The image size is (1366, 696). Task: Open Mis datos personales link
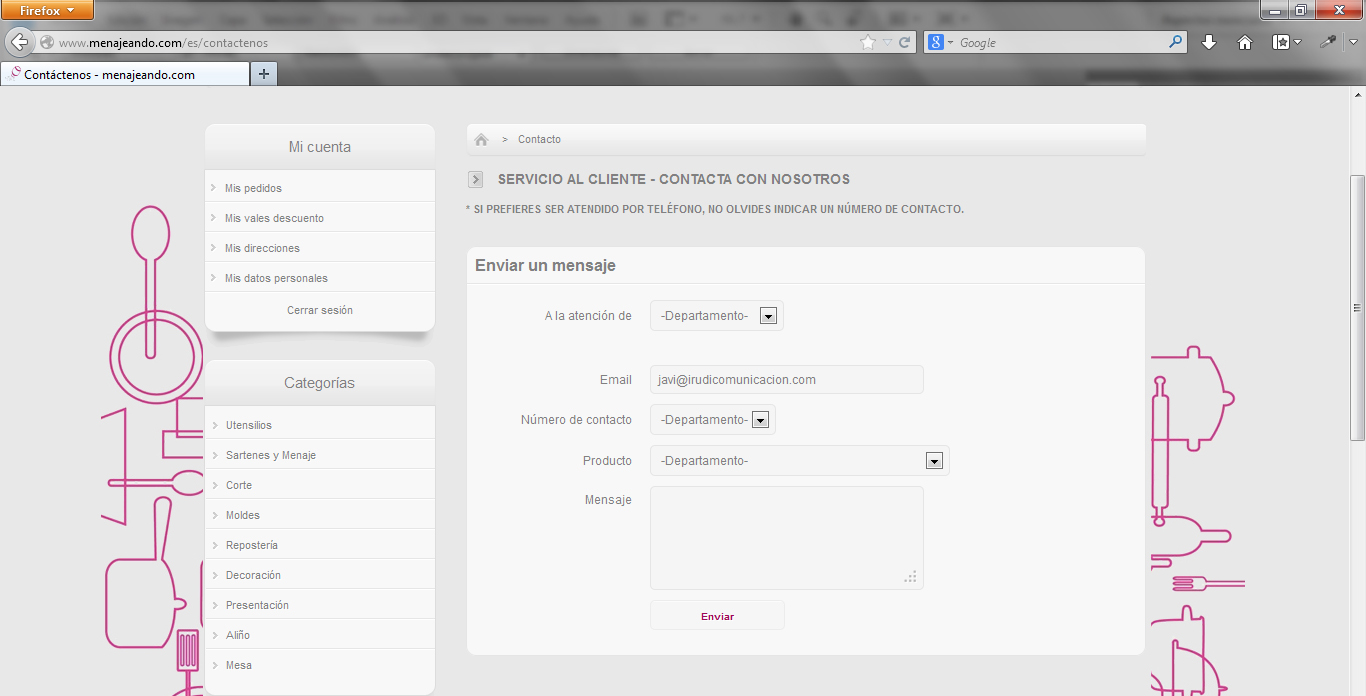click(276, 278)
